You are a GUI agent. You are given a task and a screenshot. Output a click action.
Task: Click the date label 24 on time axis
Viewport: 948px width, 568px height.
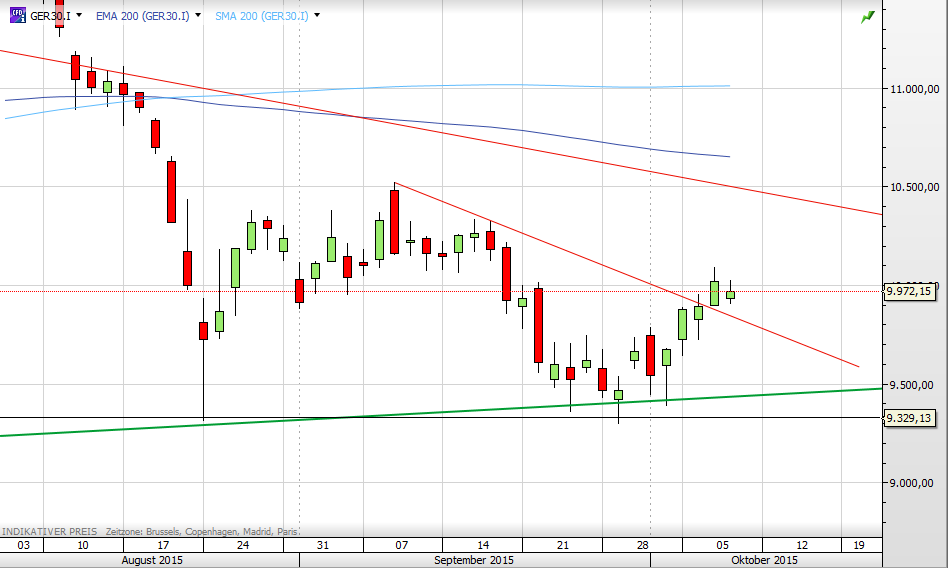[243, 545]
